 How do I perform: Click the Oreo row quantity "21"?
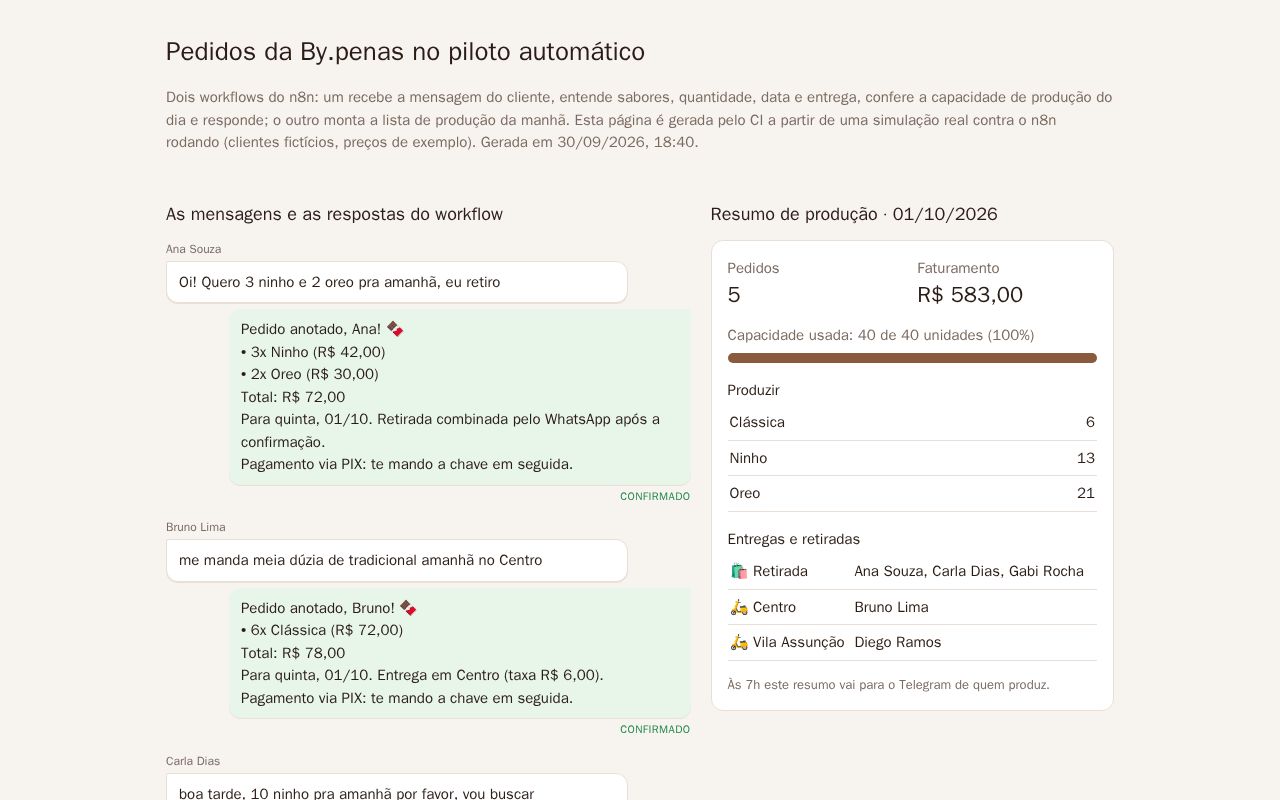tap(1086, 493)
